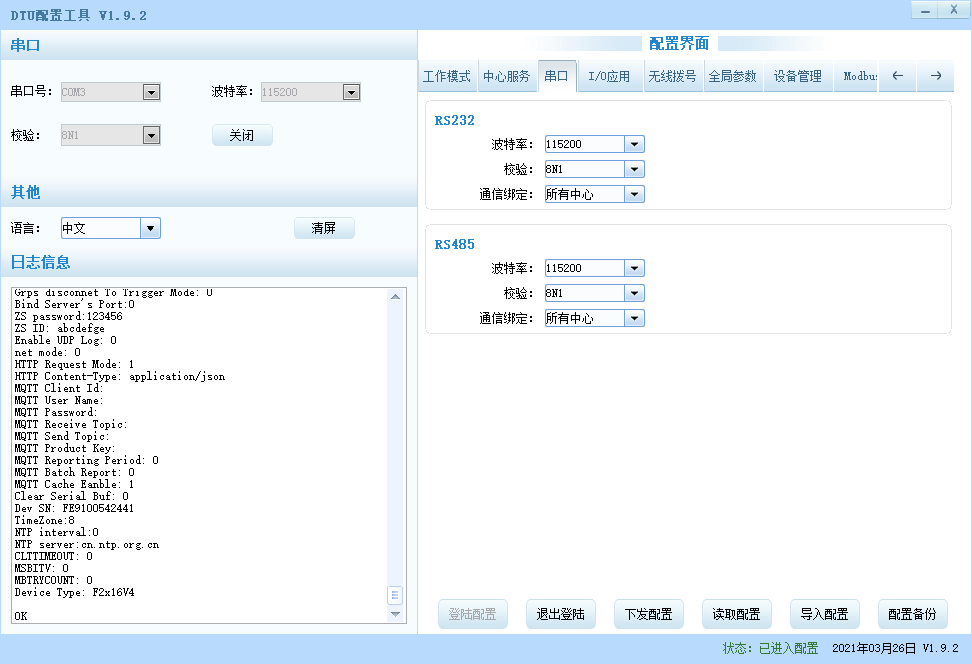The height and width of the screenshot is (664, 972).
Task: Click the 关闭 serial port button
Action: [241, 135]
